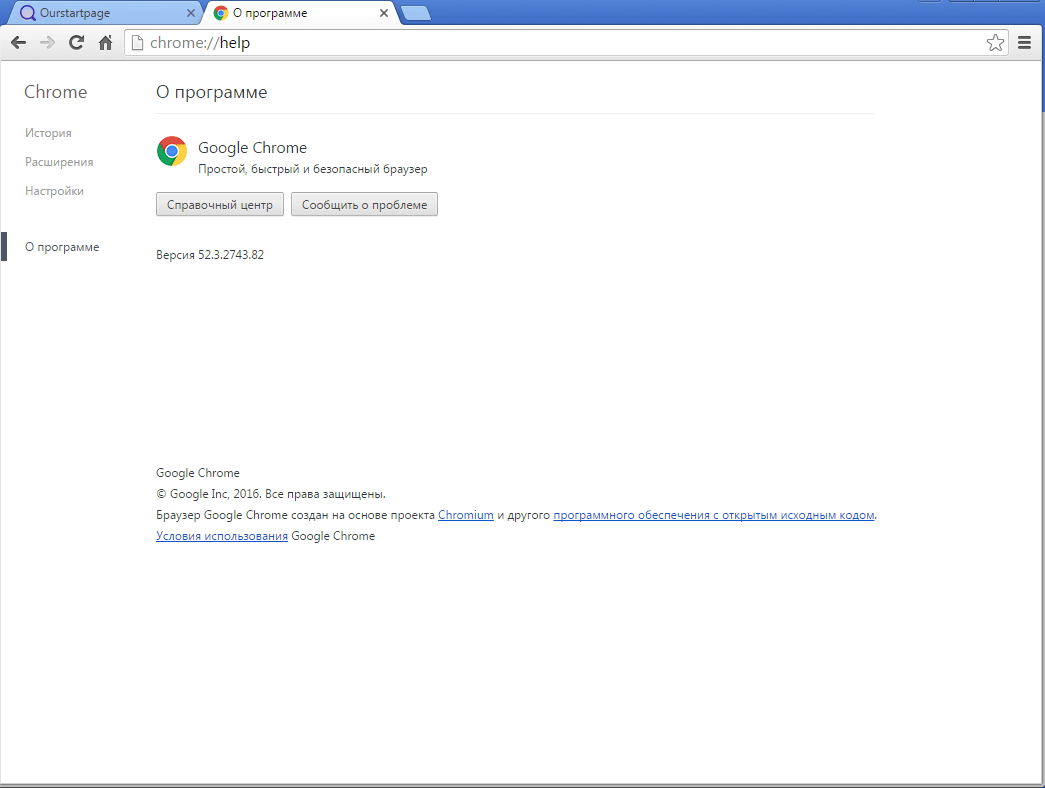
Task: Click the Сообщить о проблеме button
Action: (x=364, y=205)
